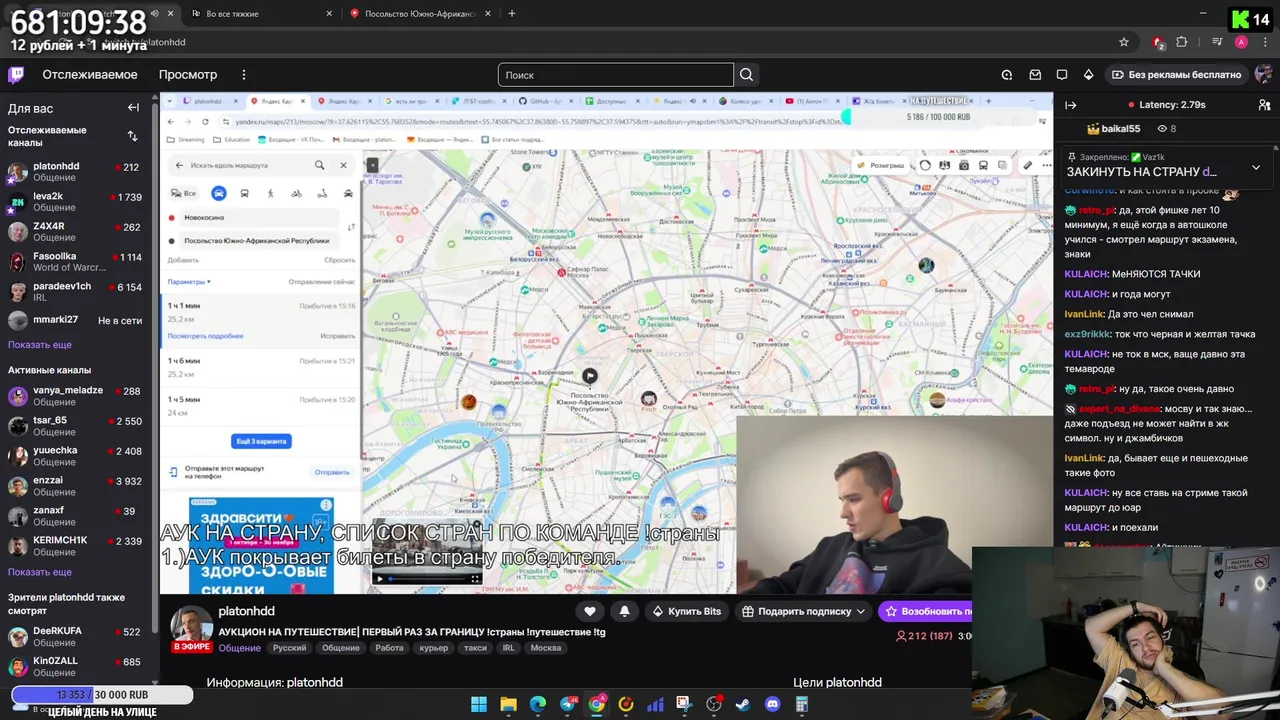The height and width of the screenshot is (720, 1280).
Task: Open the Twitch top-nav more options menu
Action: point(243,75)
